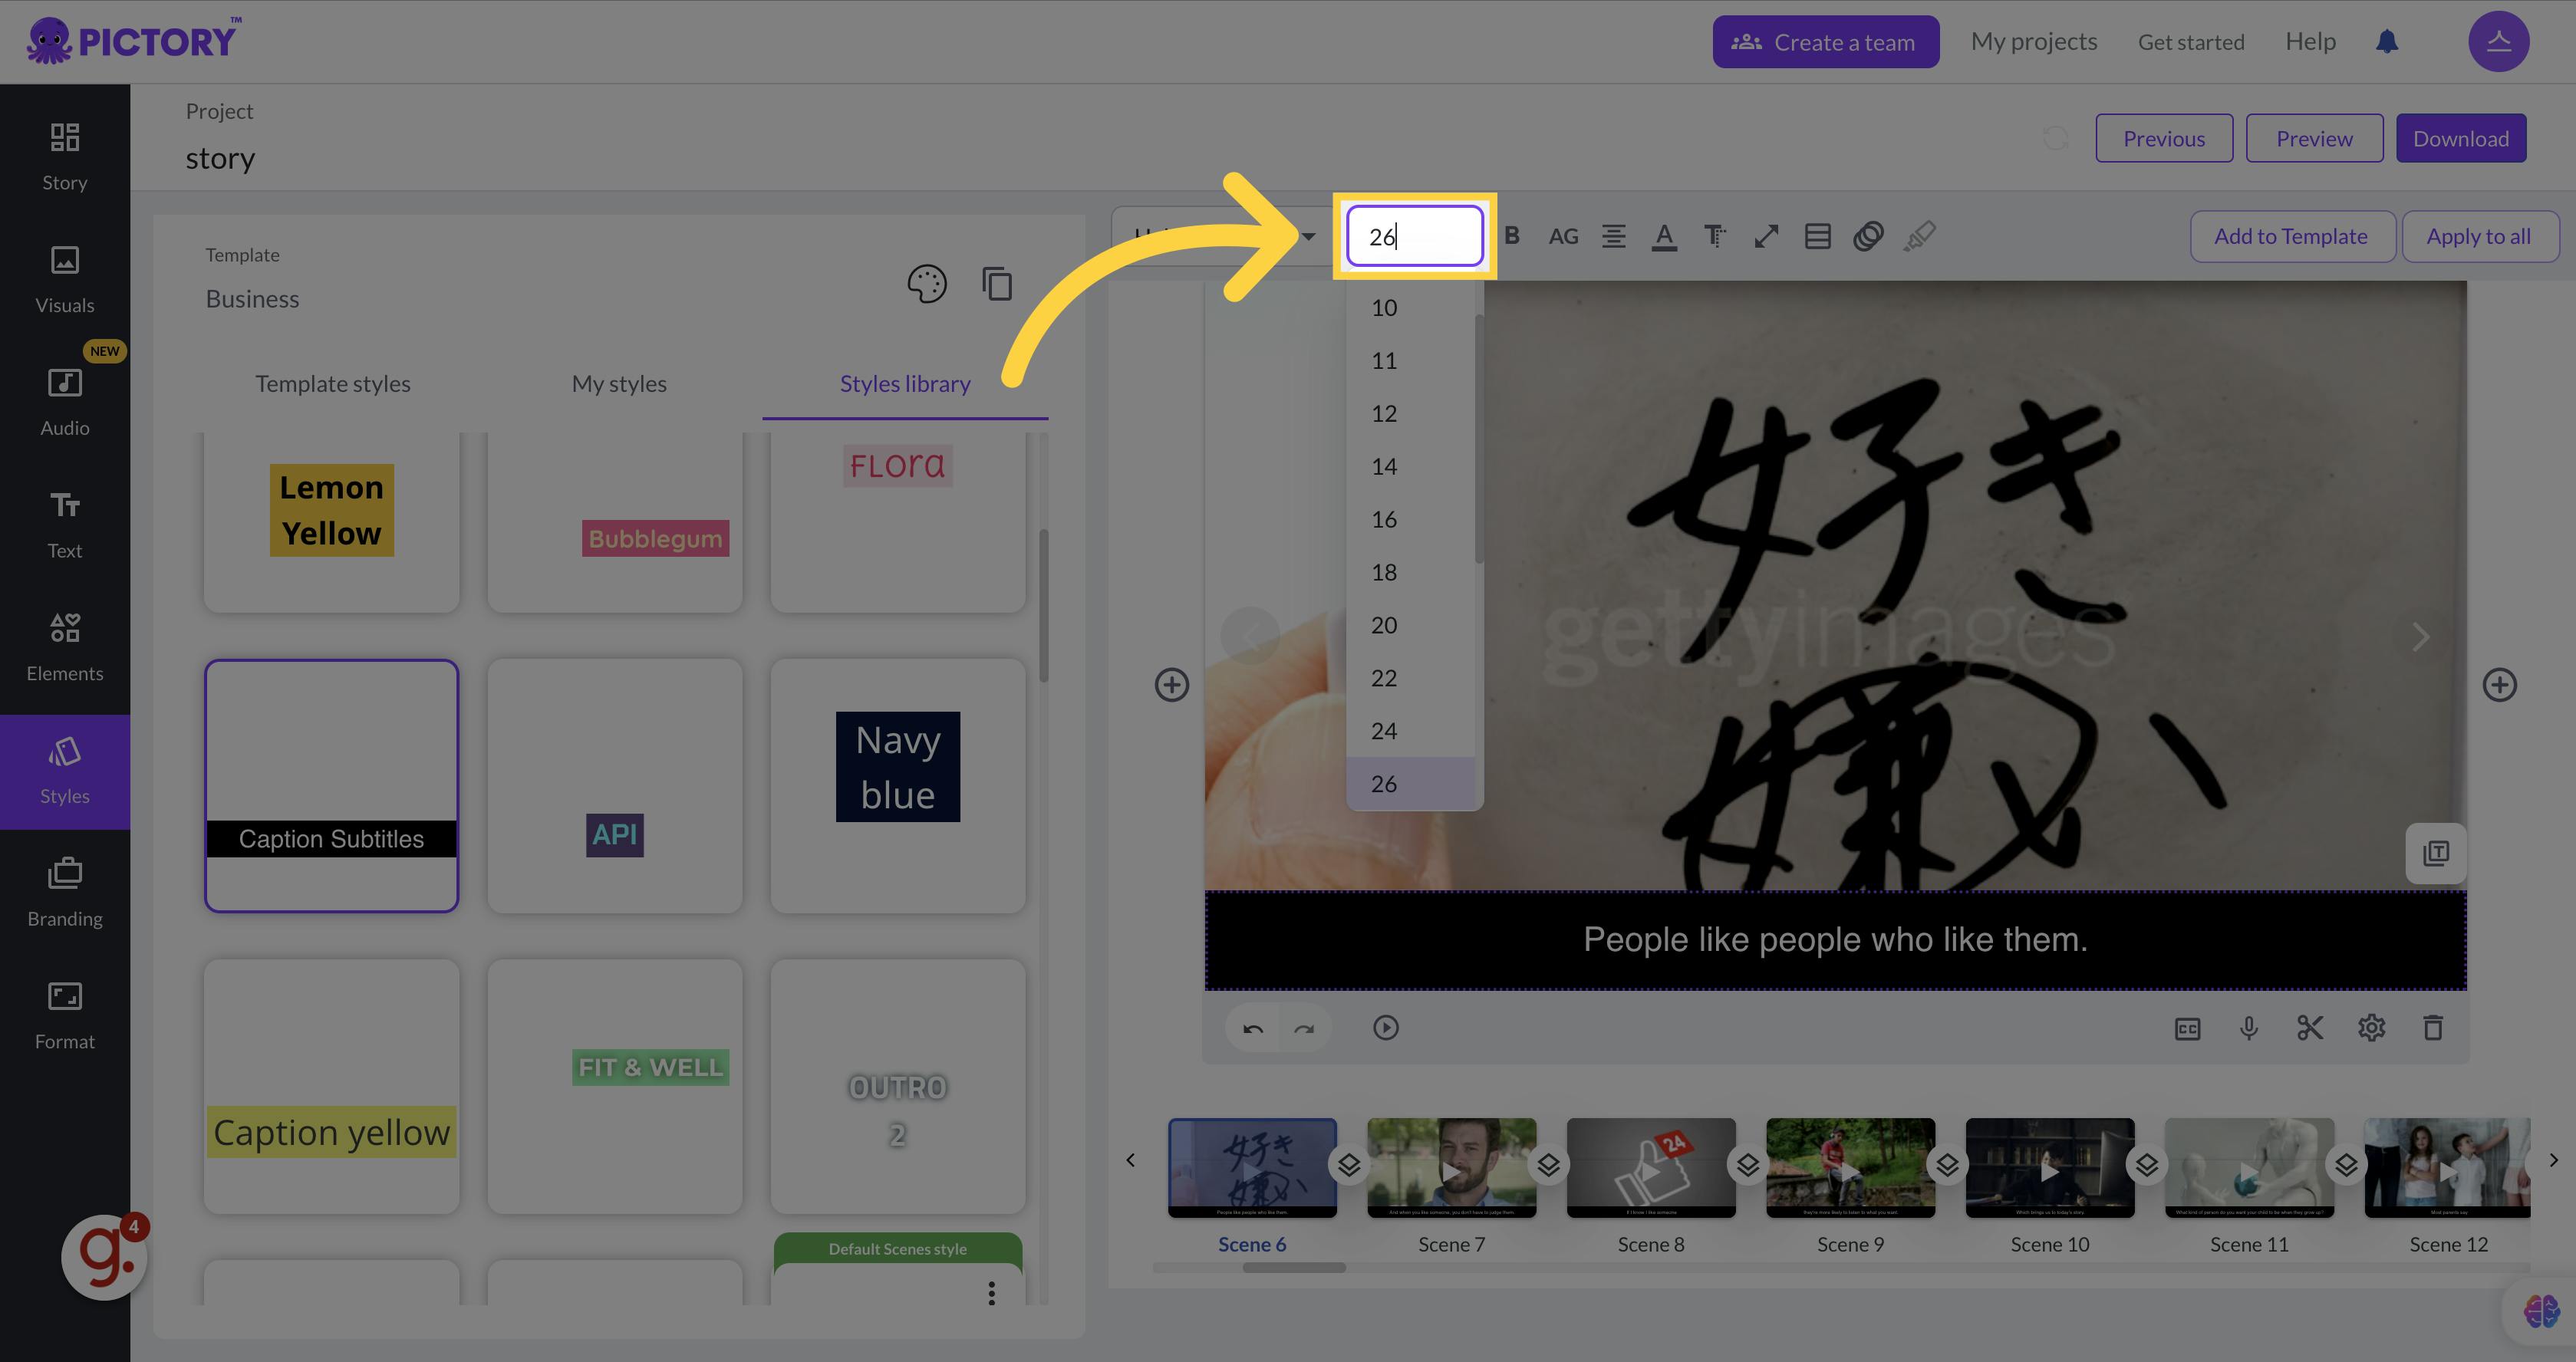Open the Audio sidebar section

pyautogui.click(x=65, y=402)
